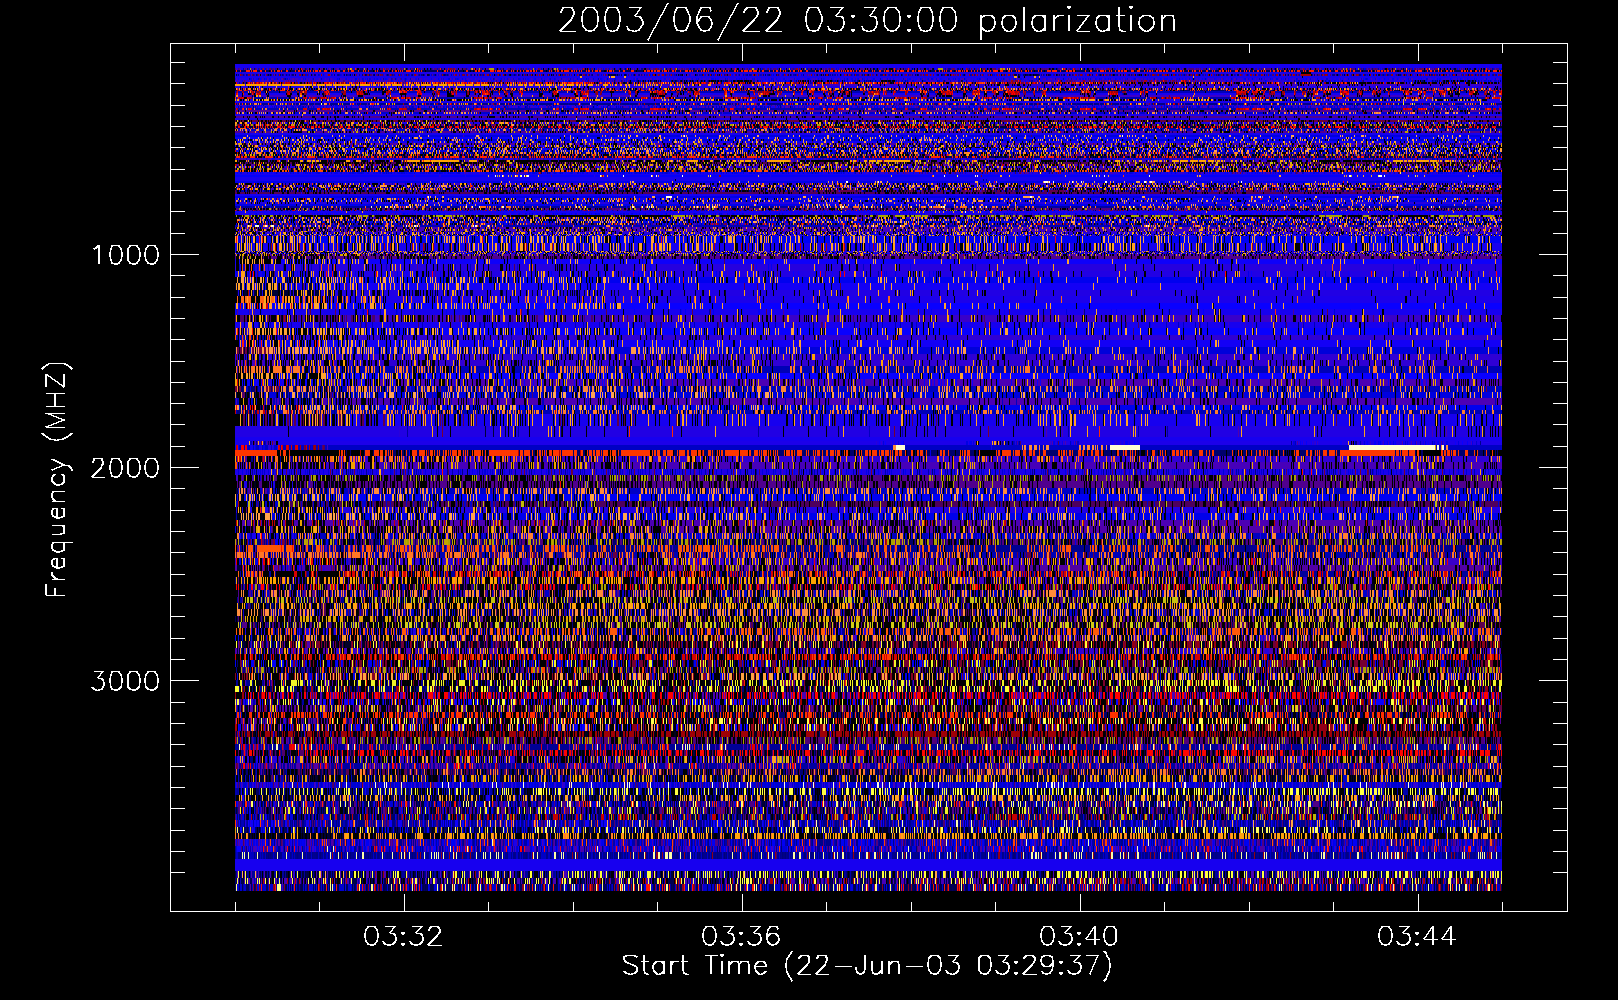Click the 2000 frequency tick label
1618x1000 pixels.
pyautogui.click(x=125, y=468)
